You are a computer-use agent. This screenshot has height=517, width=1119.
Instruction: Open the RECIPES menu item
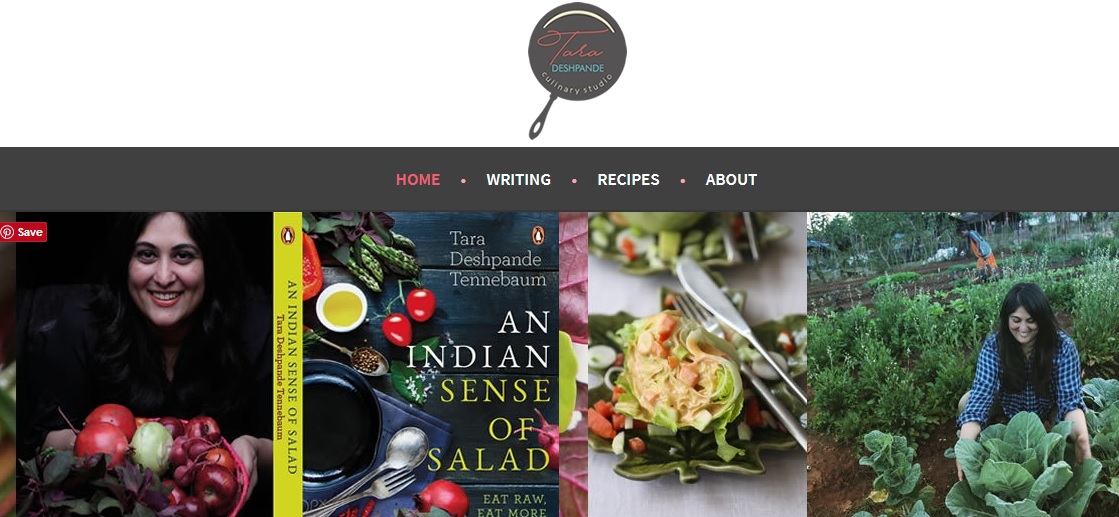(628, 179)
